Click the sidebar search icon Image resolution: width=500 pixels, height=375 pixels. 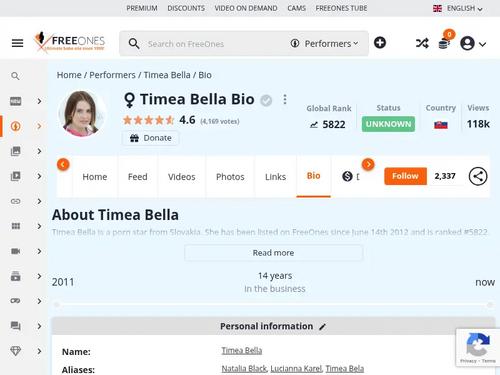tap(15, 76)
